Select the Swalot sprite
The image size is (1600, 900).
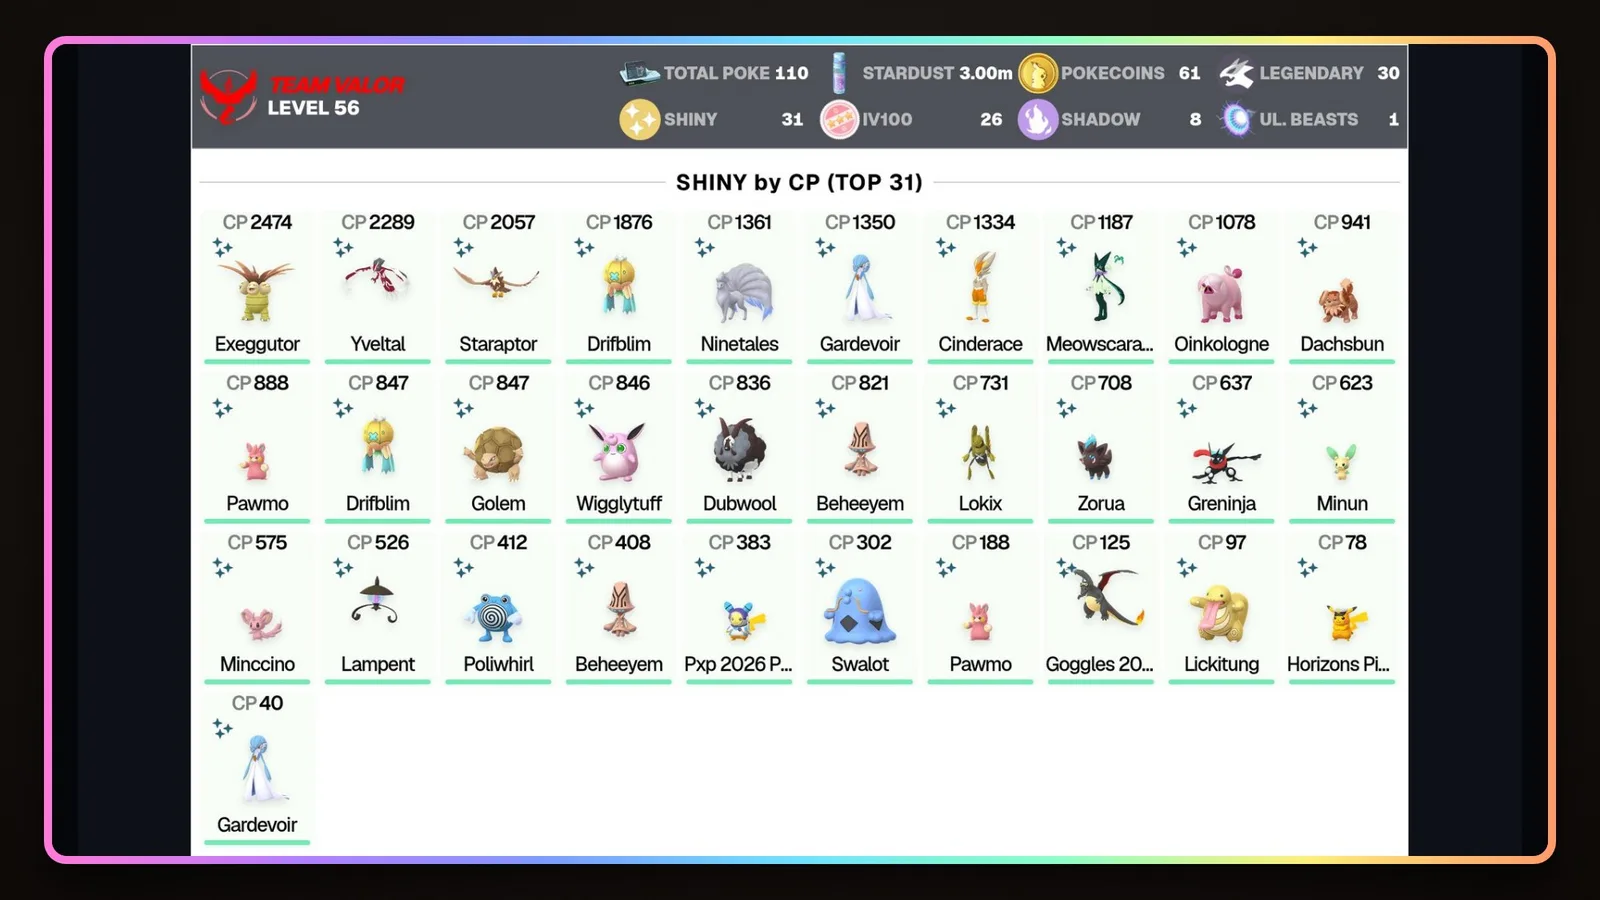(x=860, y=612)
